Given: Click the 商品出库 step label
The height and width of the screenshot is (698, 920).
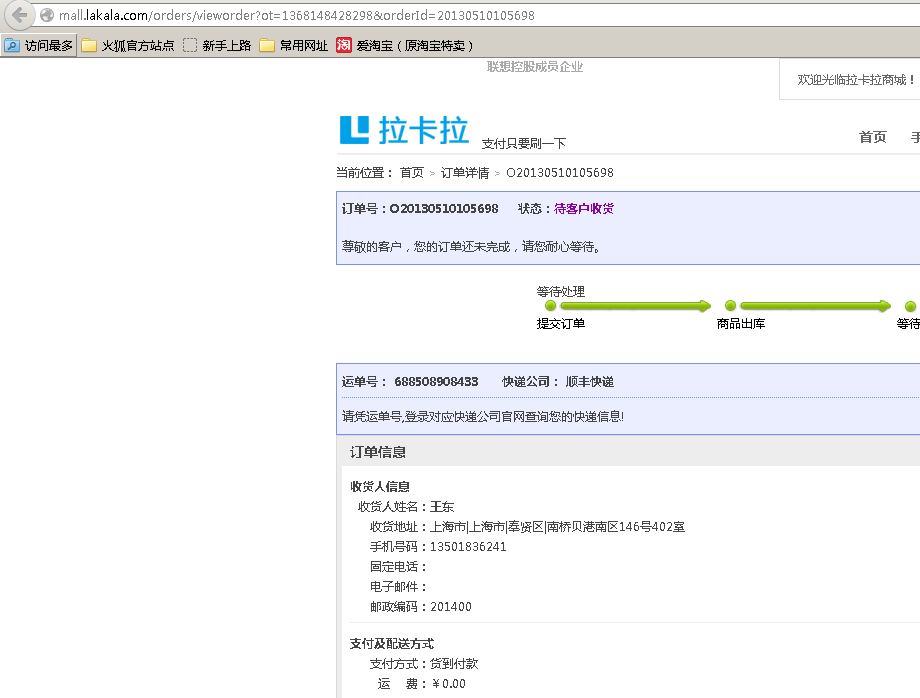Looking at the screenshot, I should pyautogui.click(x=740, y=323).
